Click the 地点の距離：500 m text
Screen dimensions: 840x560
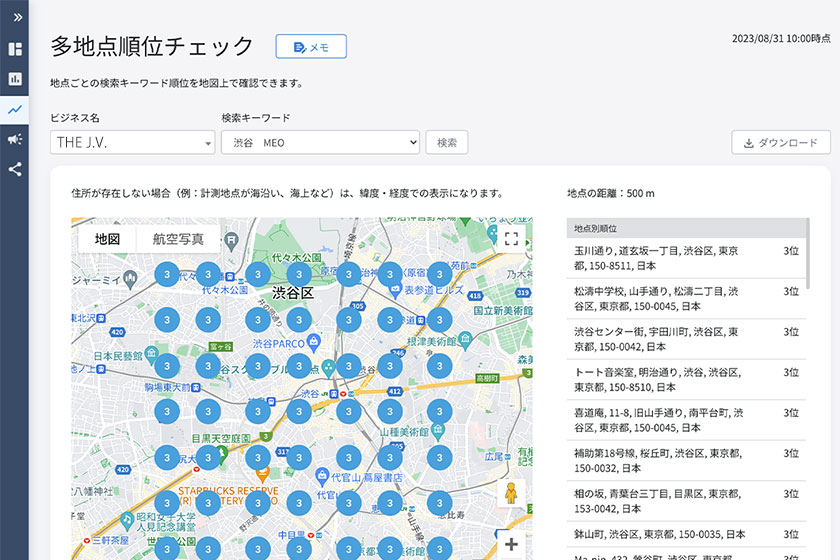click(611, 193)
